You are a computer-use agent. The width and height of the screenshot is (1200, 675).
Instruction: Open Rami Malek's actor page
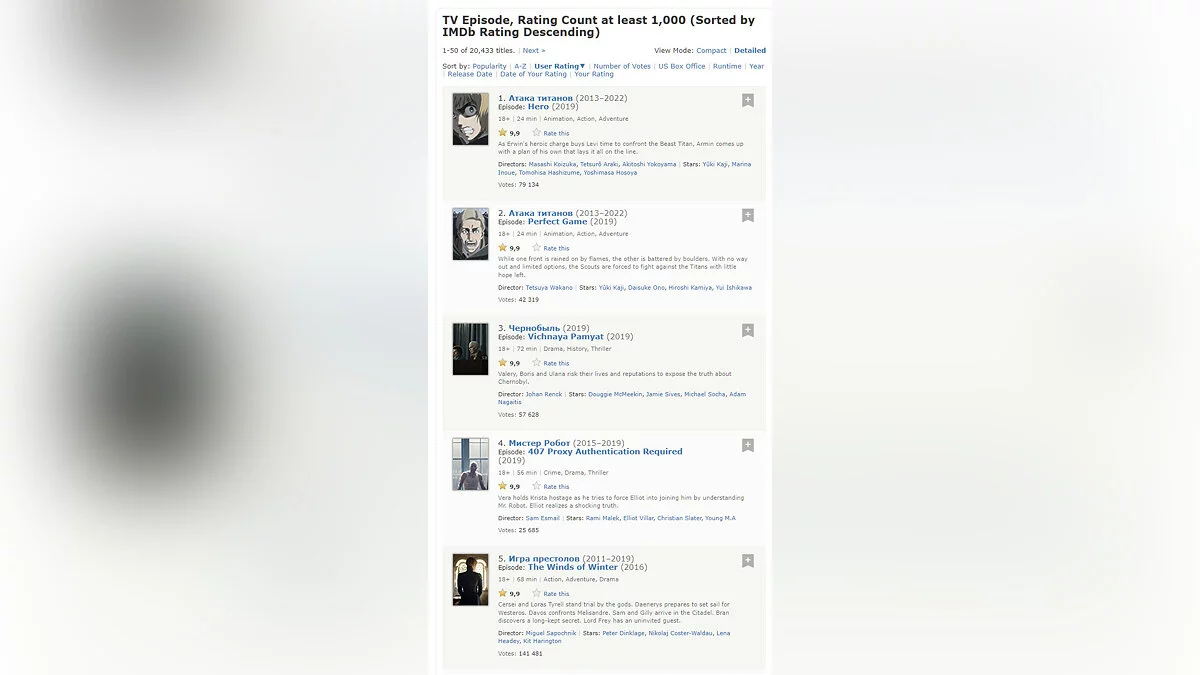[602, 518]
